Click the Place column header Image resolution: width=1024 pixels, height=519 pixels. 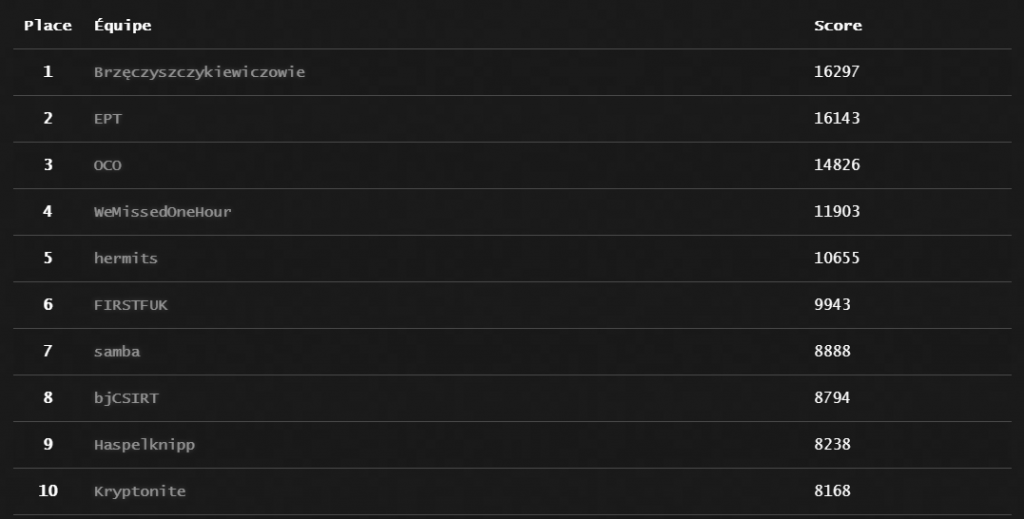coord(48,25)
